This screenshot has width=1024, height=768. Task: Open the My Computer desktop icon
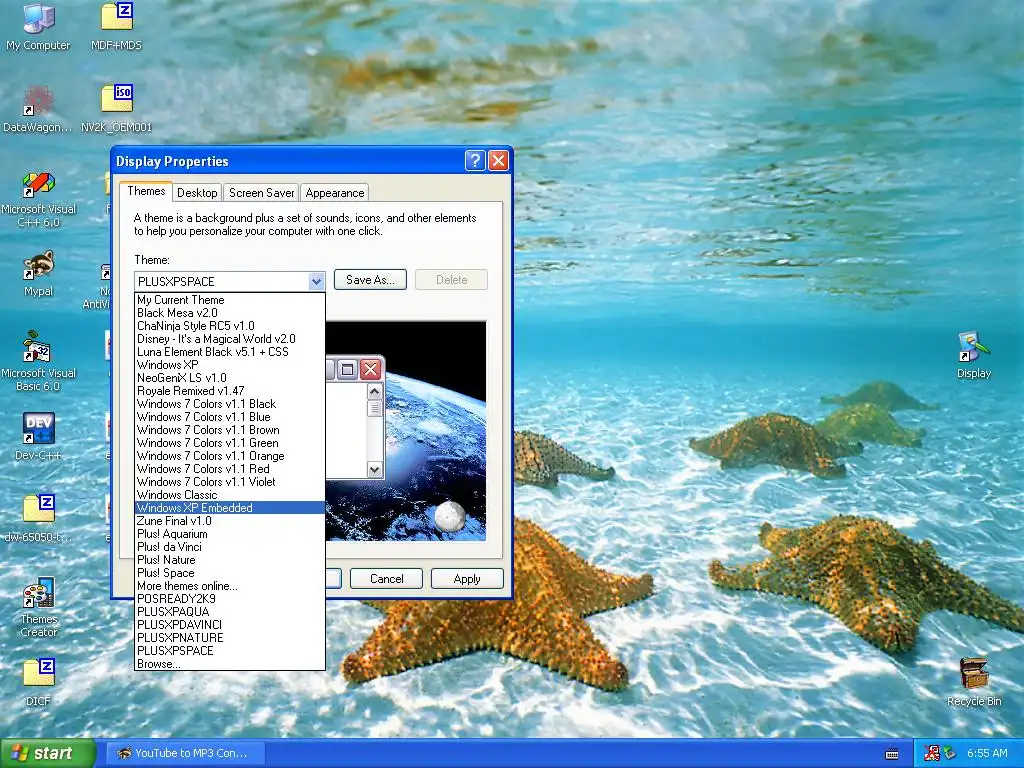(38, 26)
